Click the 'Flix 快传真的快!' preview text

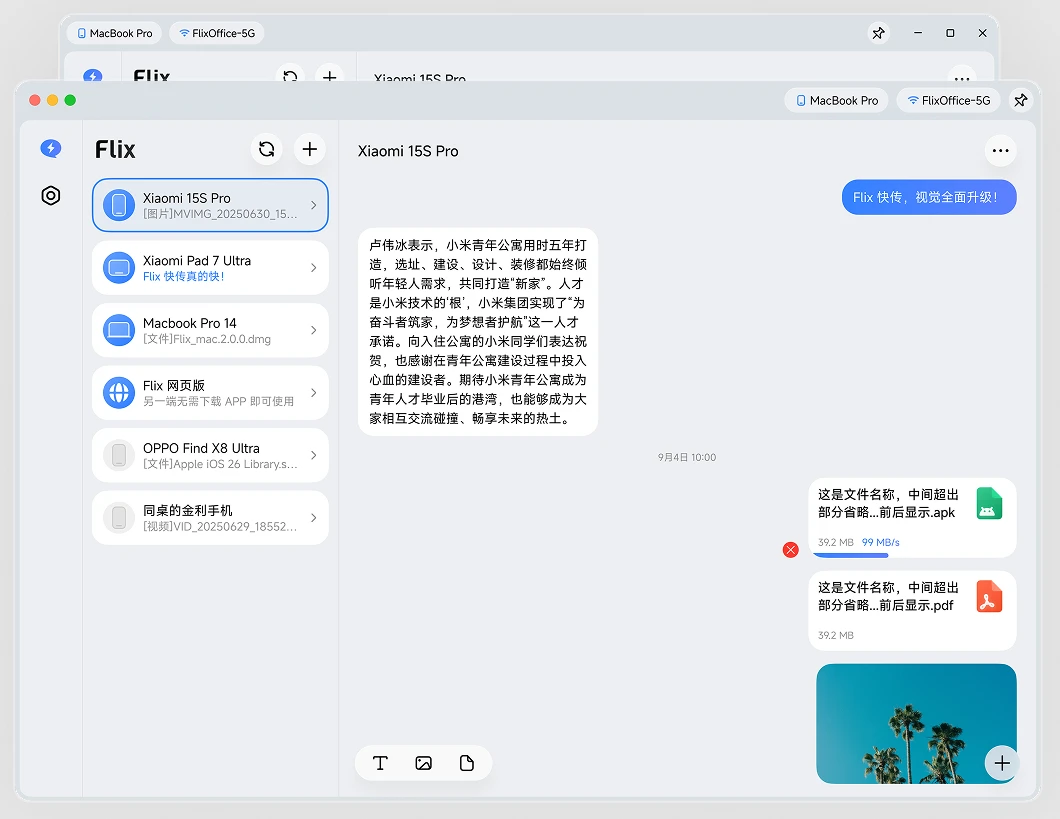click(183, 276)
